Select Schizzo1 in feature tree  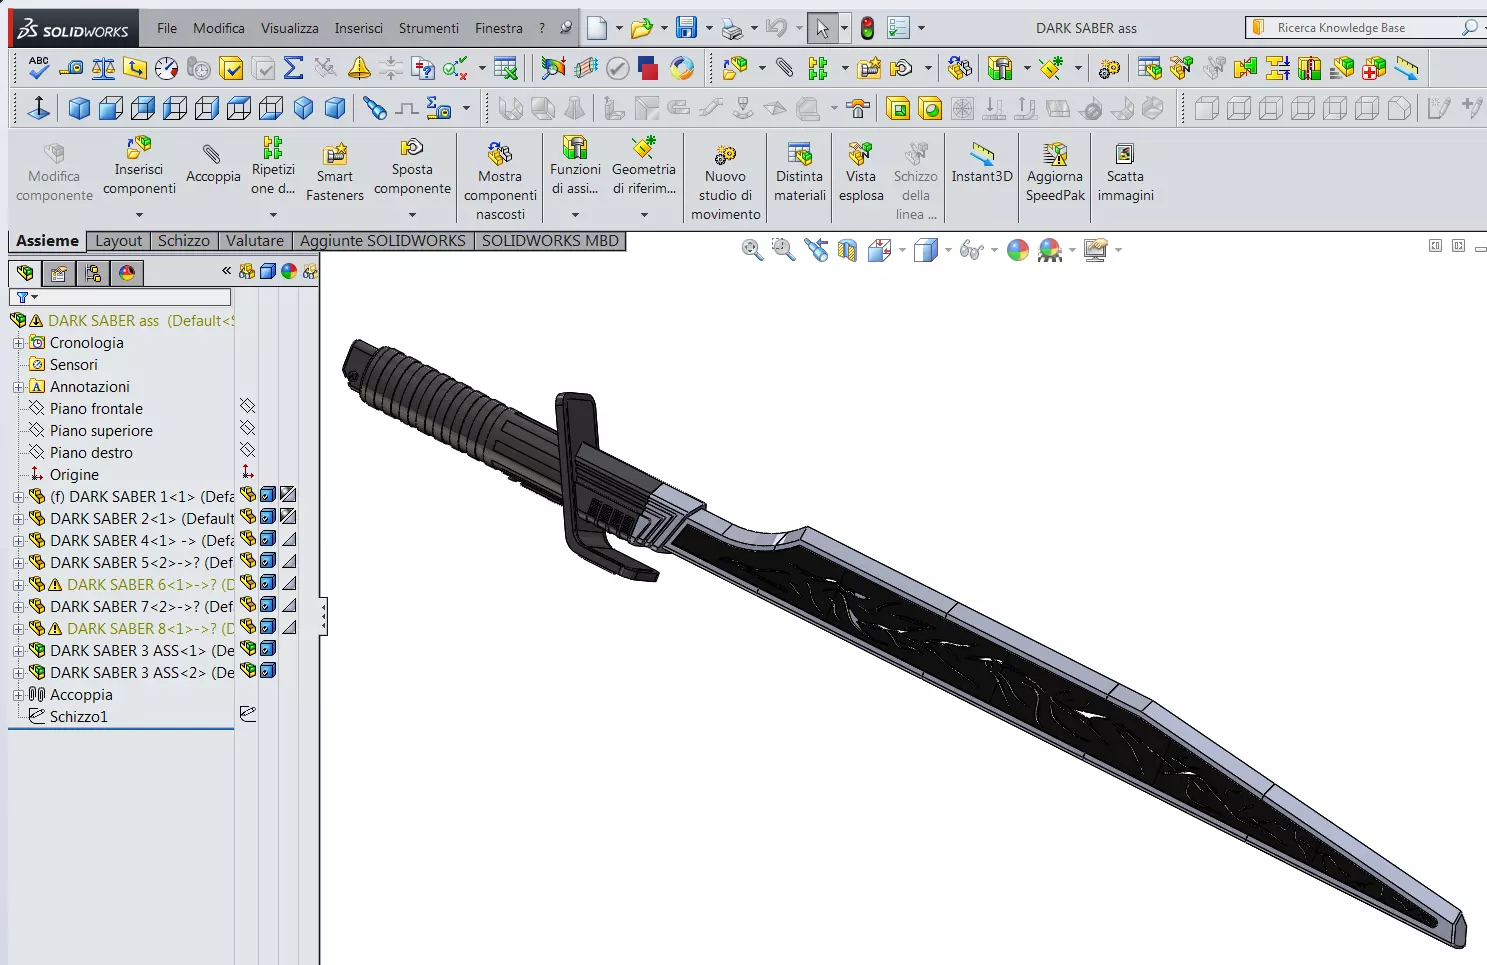(x=78, y=717)
